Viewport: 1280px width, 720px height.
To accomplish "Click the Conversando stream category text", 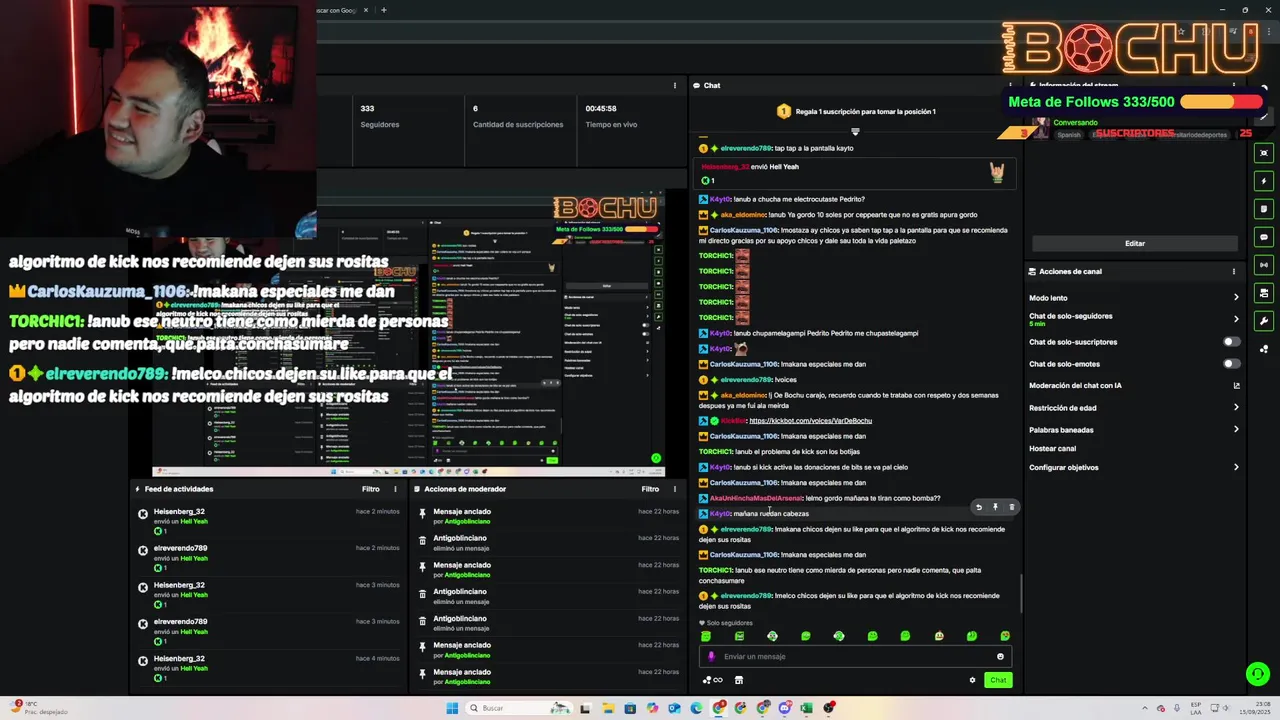I will point(1075,123).
